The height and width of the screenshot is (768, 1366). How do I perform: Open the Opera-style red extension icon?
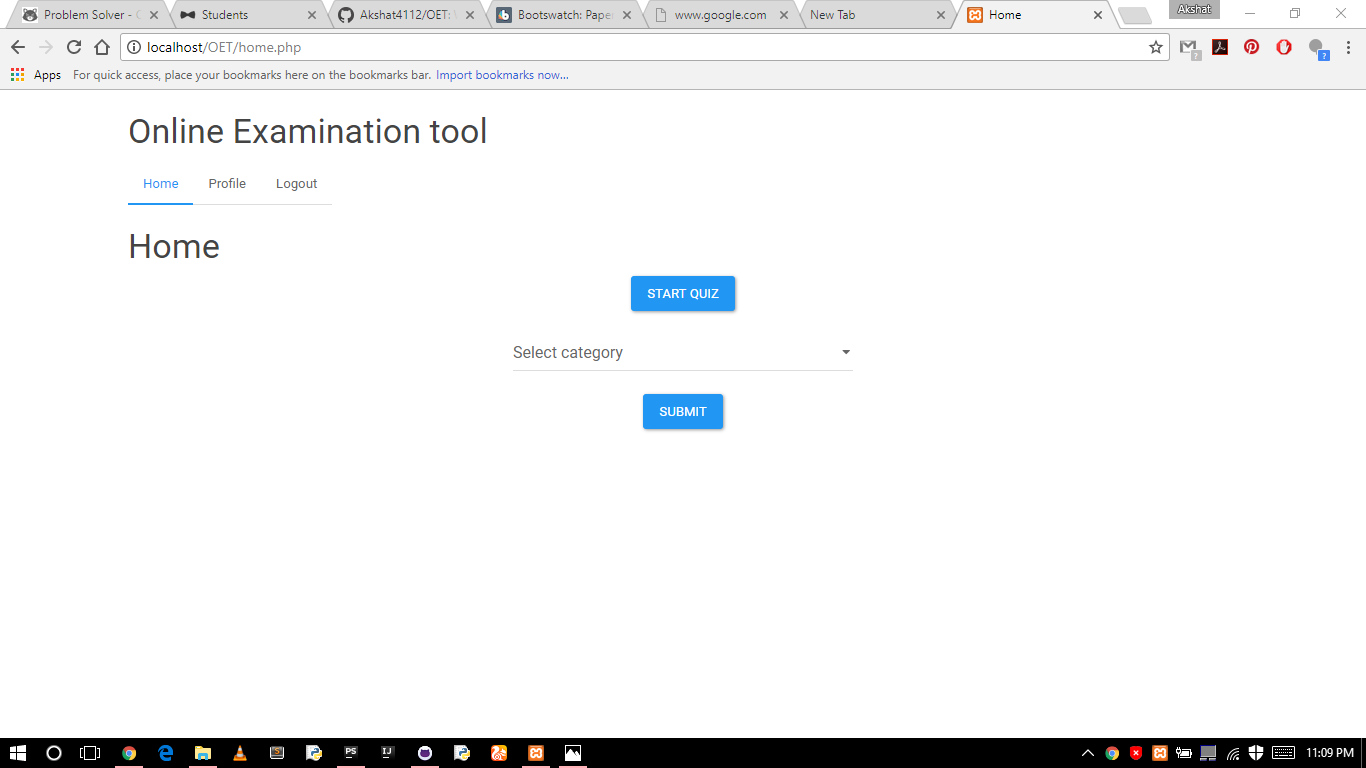click(x=1284, y=47)
